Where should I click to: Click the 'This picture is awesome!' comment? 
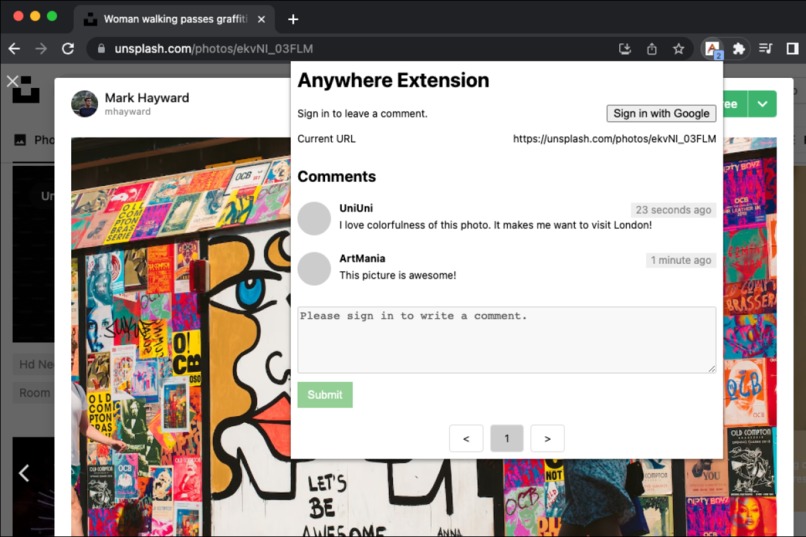click(x=397, y=275)
